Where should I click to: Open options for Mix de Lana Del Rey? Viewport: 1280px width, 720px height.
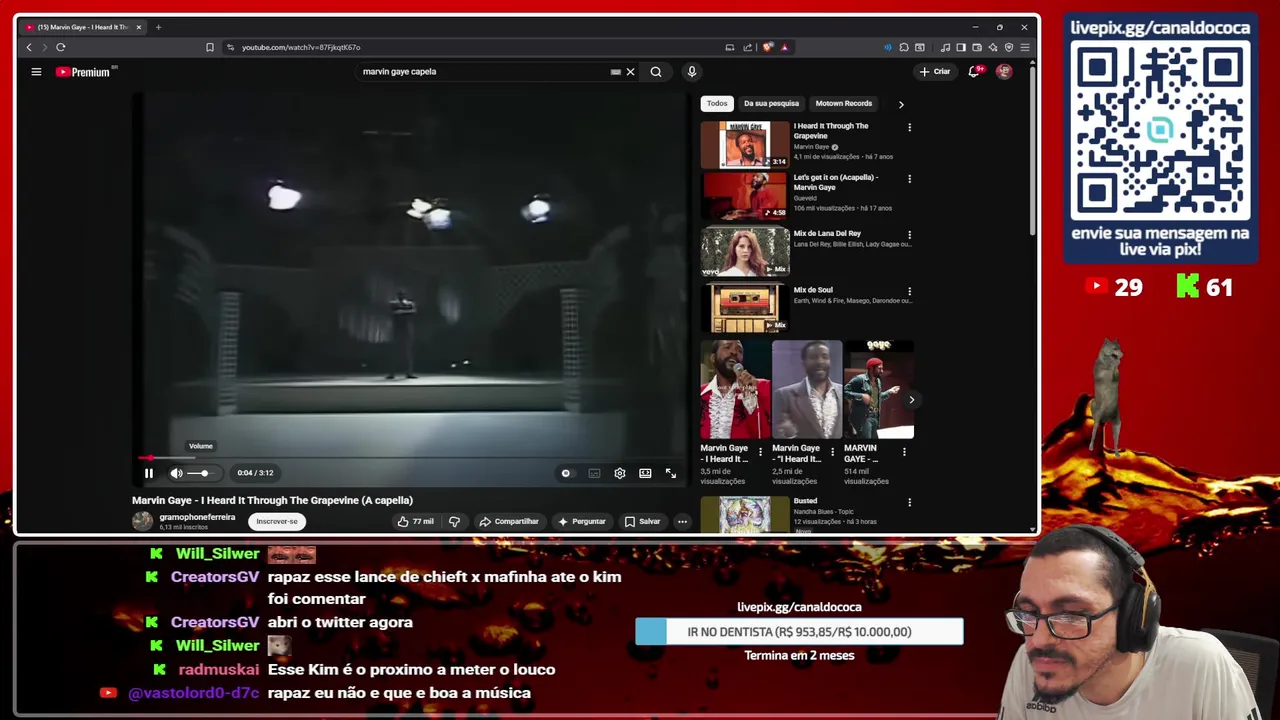point(909,235)
